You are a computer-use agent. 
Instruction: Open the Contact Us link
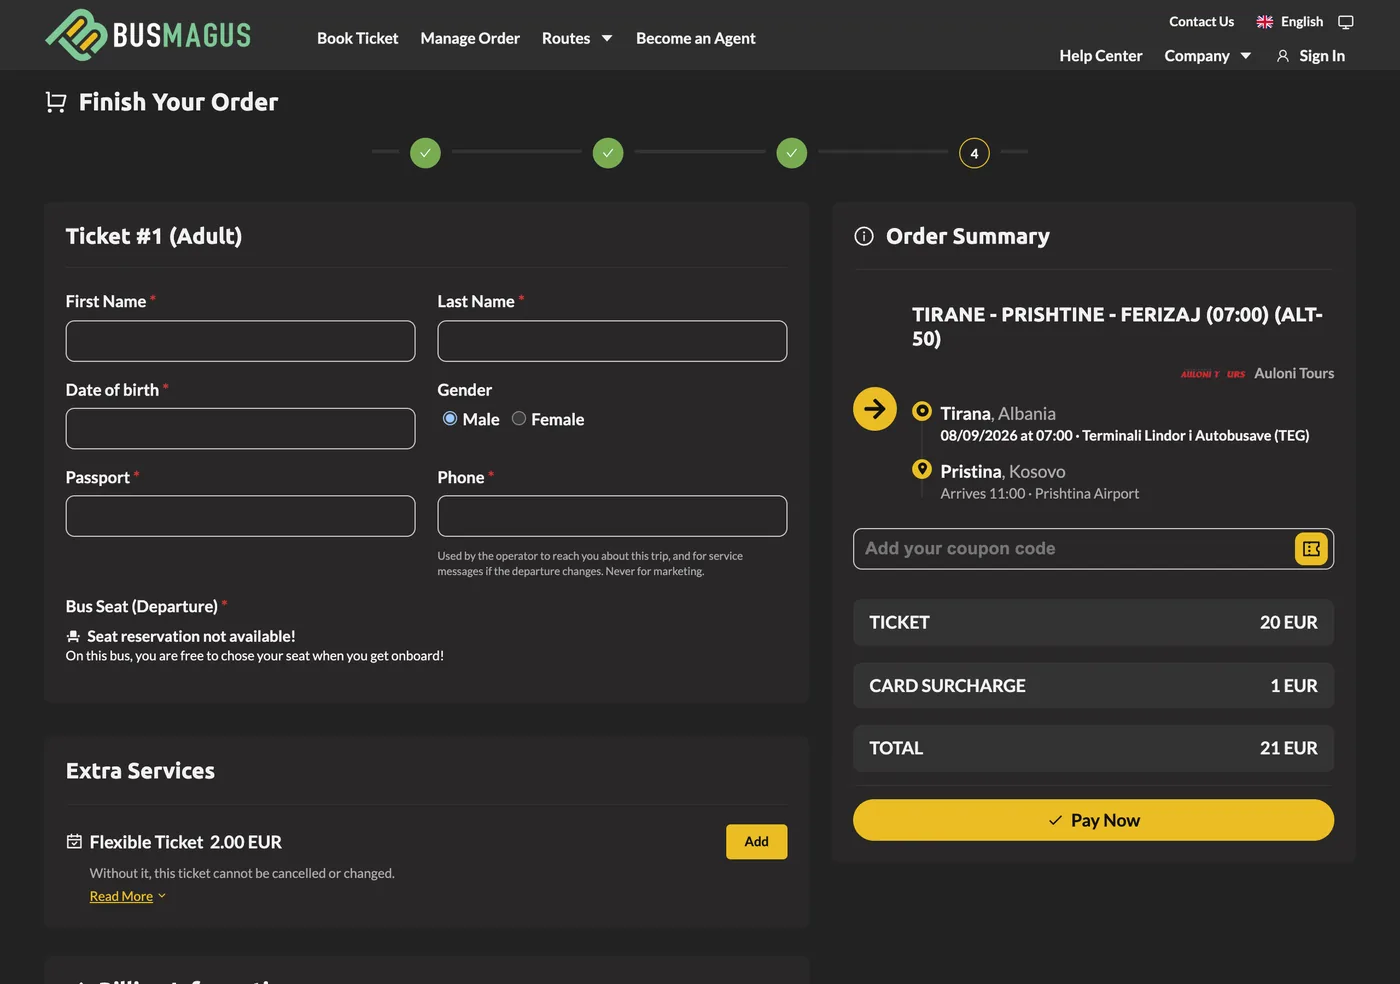(x=1201, y=22)
